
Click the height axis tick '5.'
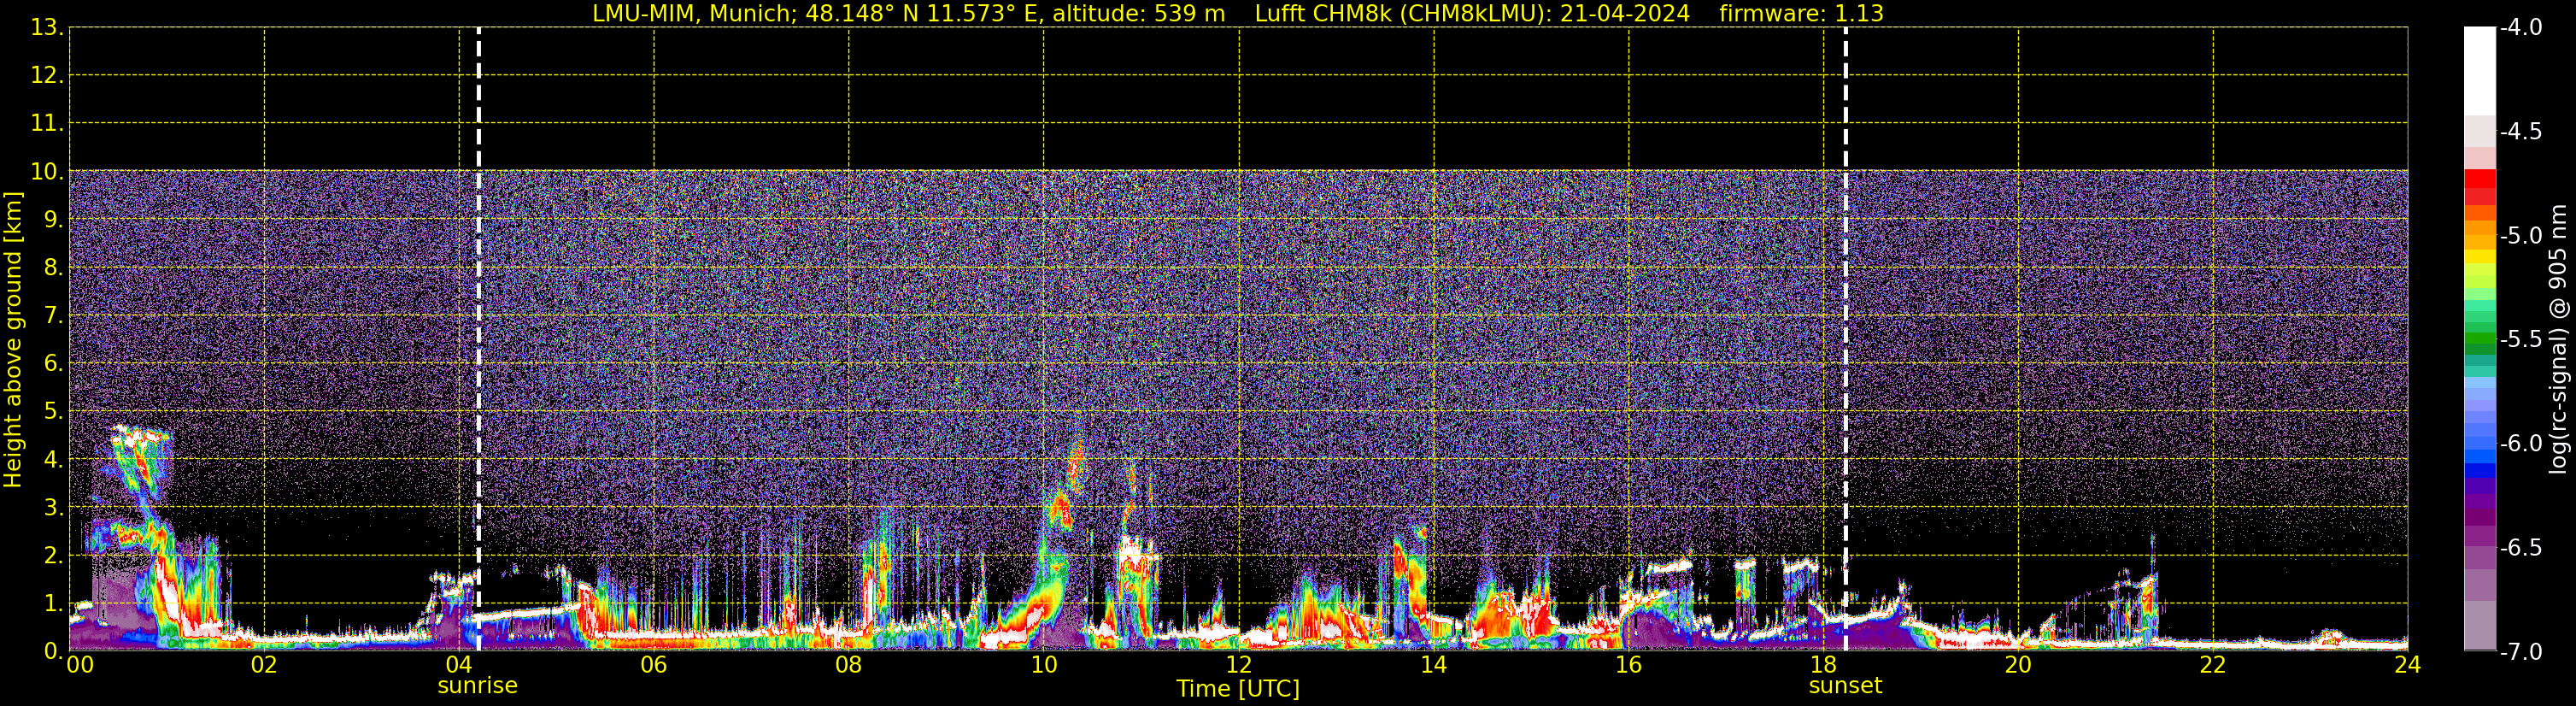(x=53, y=412)
